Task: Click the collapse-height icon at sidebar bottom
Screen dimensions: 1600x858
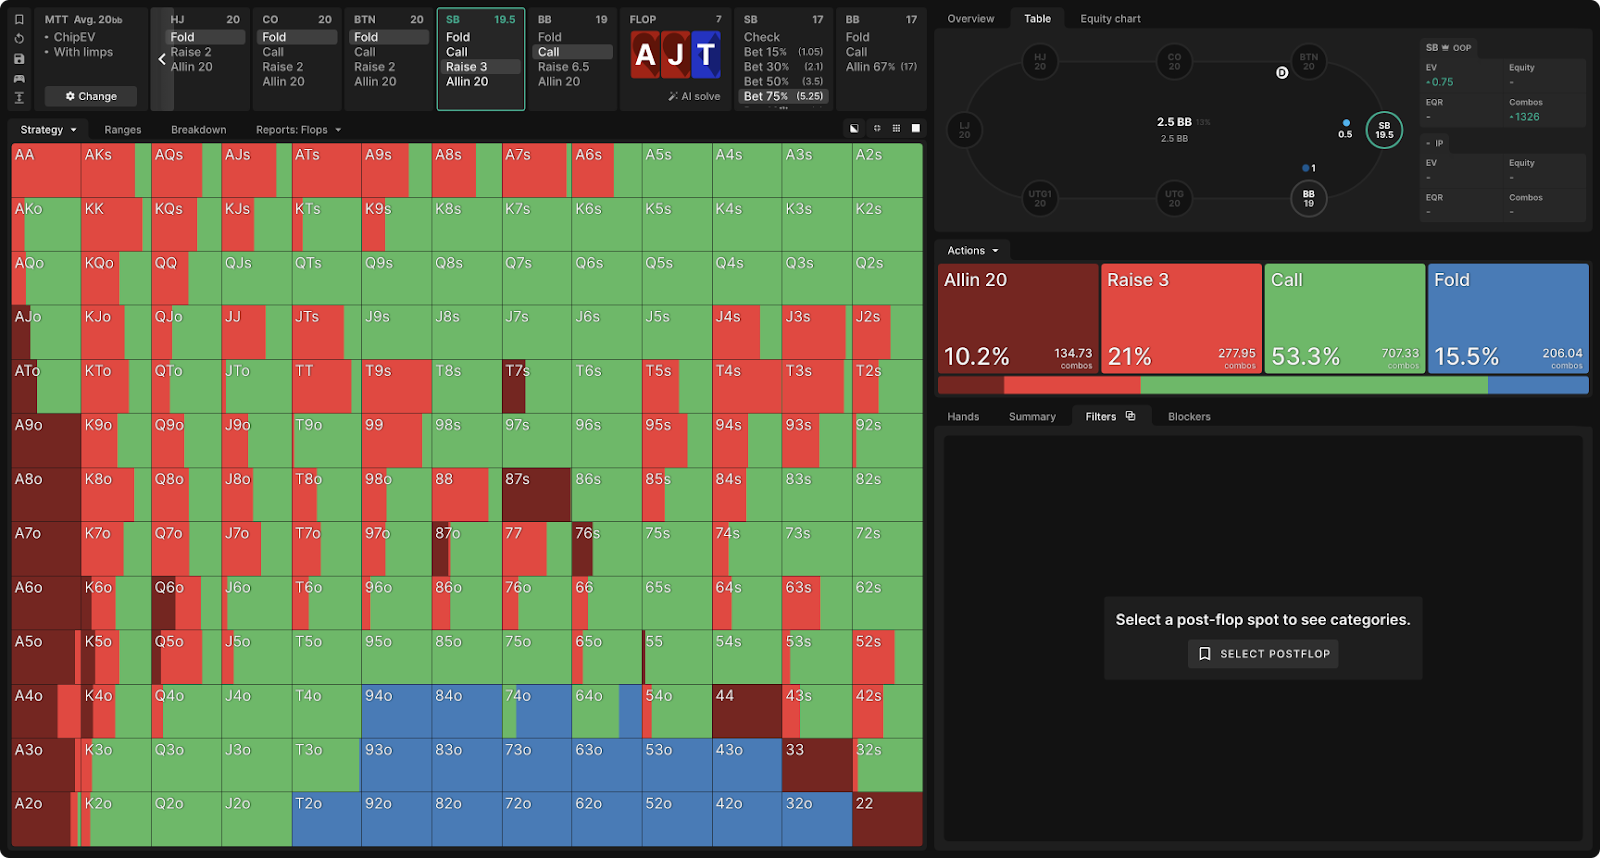Action: 19,98
